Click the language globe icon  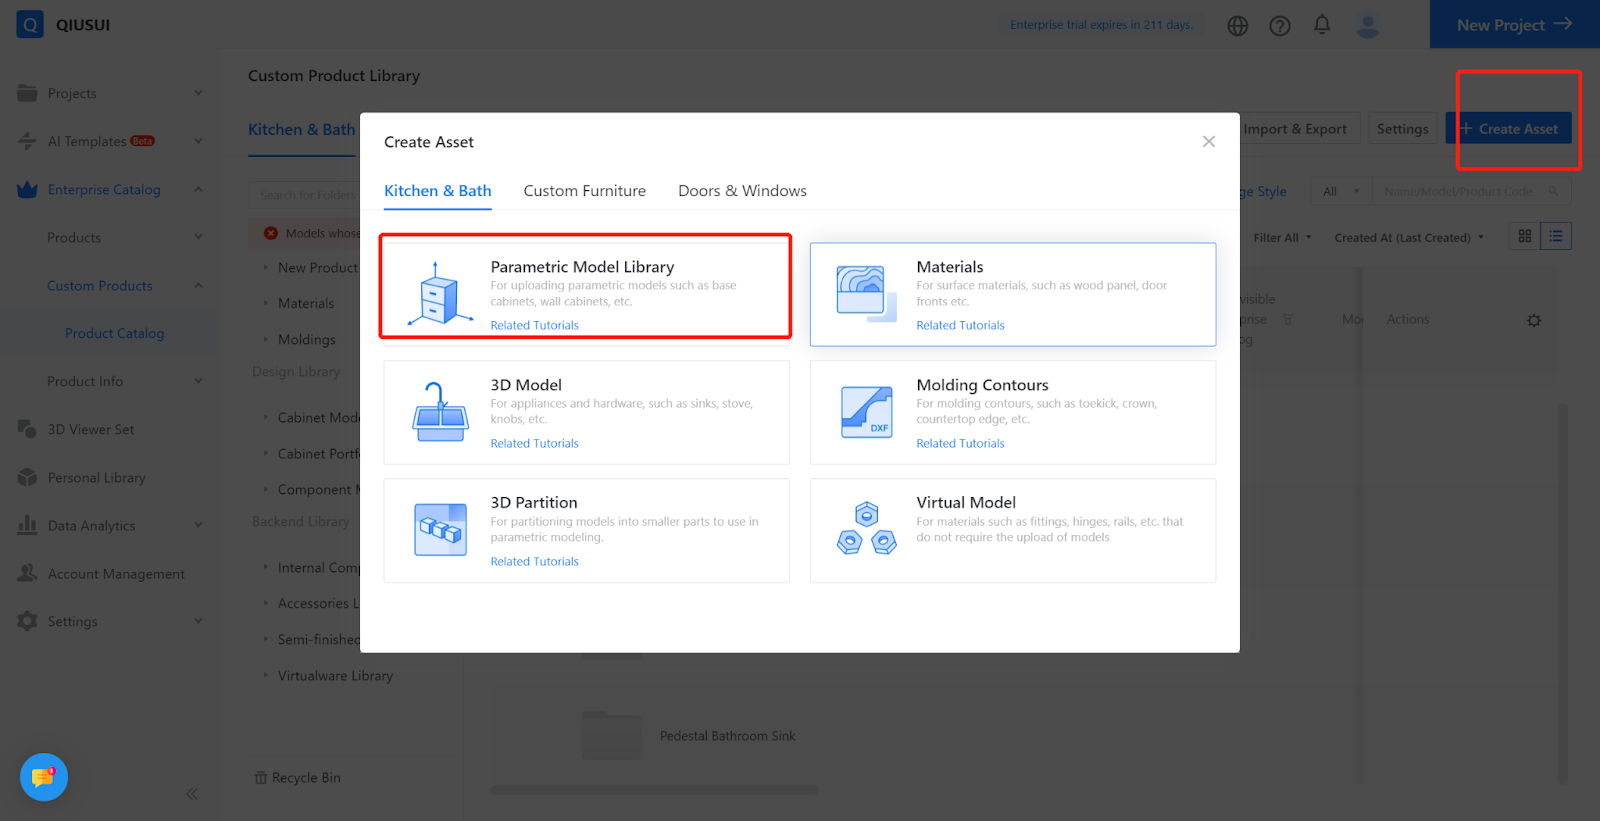point(1237,26)
